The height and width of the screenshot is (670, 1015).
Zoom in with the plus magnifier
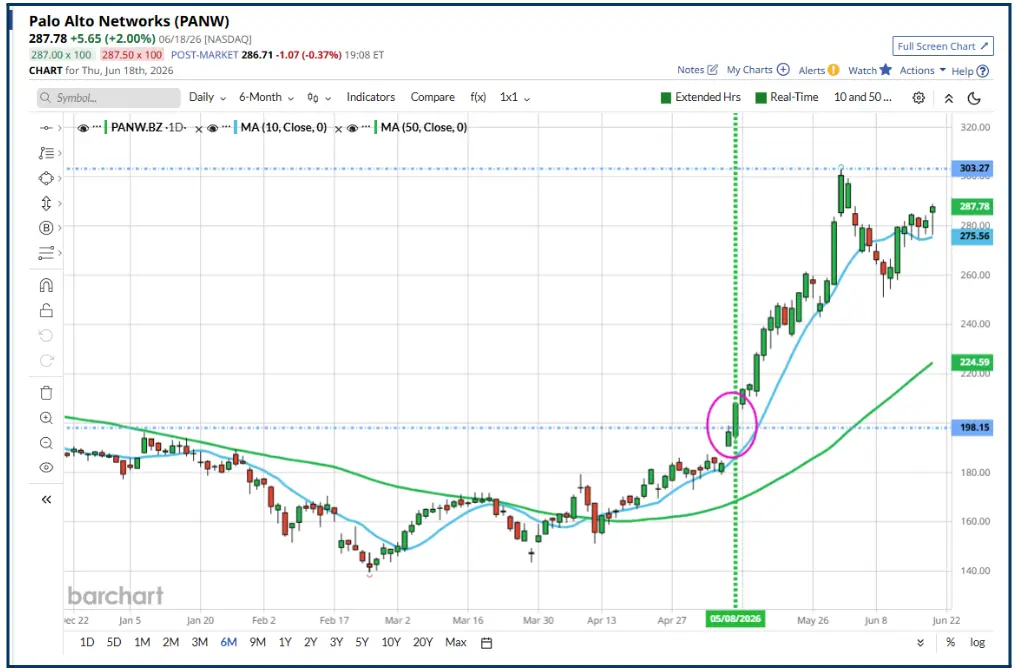click(46, 418)
